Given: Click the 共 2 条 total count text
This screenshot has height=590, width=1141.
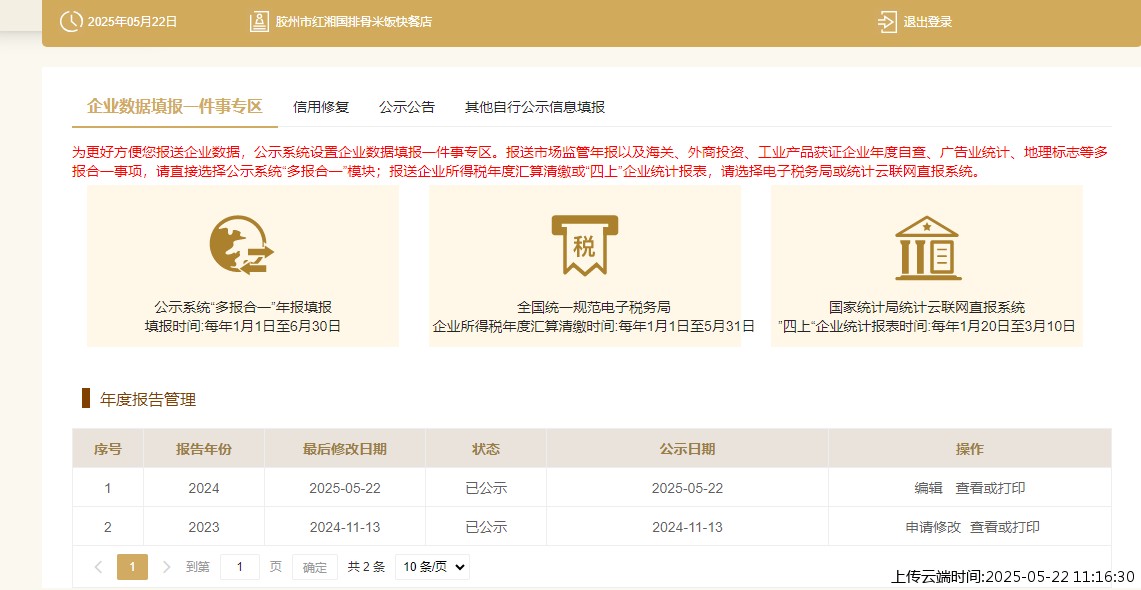Looking at the screenshot, I should point(366,567).
